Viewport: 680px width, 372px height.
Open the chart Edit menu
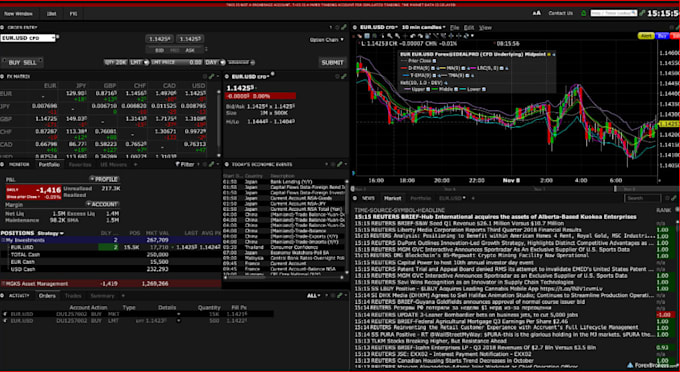point(469,27)
